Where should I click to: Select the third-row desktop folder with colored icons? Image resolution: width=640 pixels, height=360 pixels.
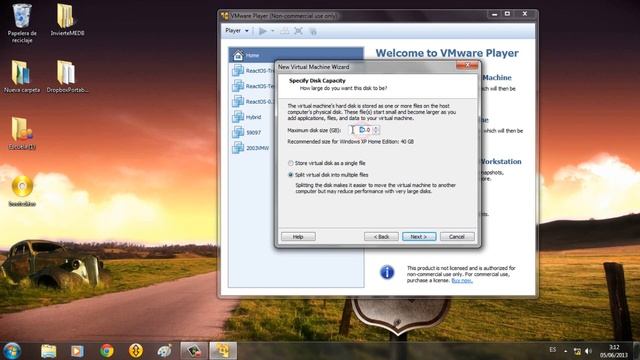click(x=22, y=133)
